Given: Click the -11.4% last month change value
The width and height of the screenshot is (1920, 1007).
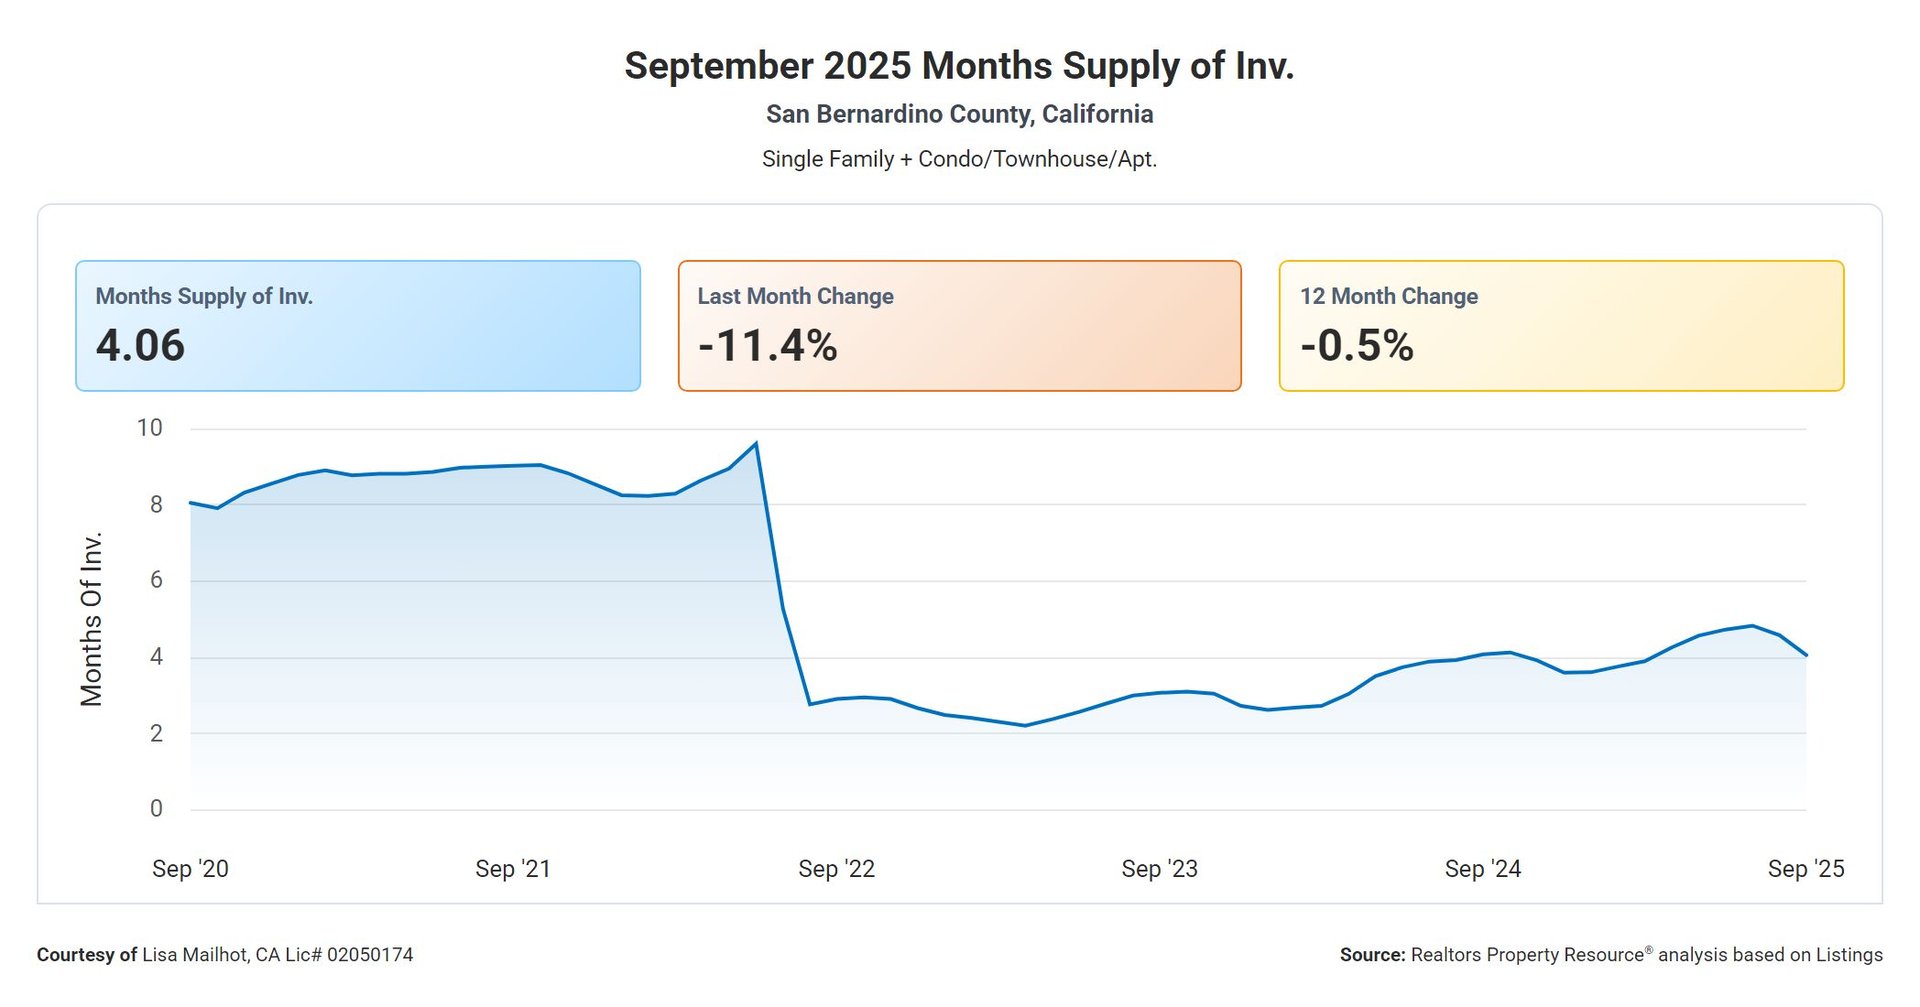Looking at the screenshot, I should click(x=767, y=346).
